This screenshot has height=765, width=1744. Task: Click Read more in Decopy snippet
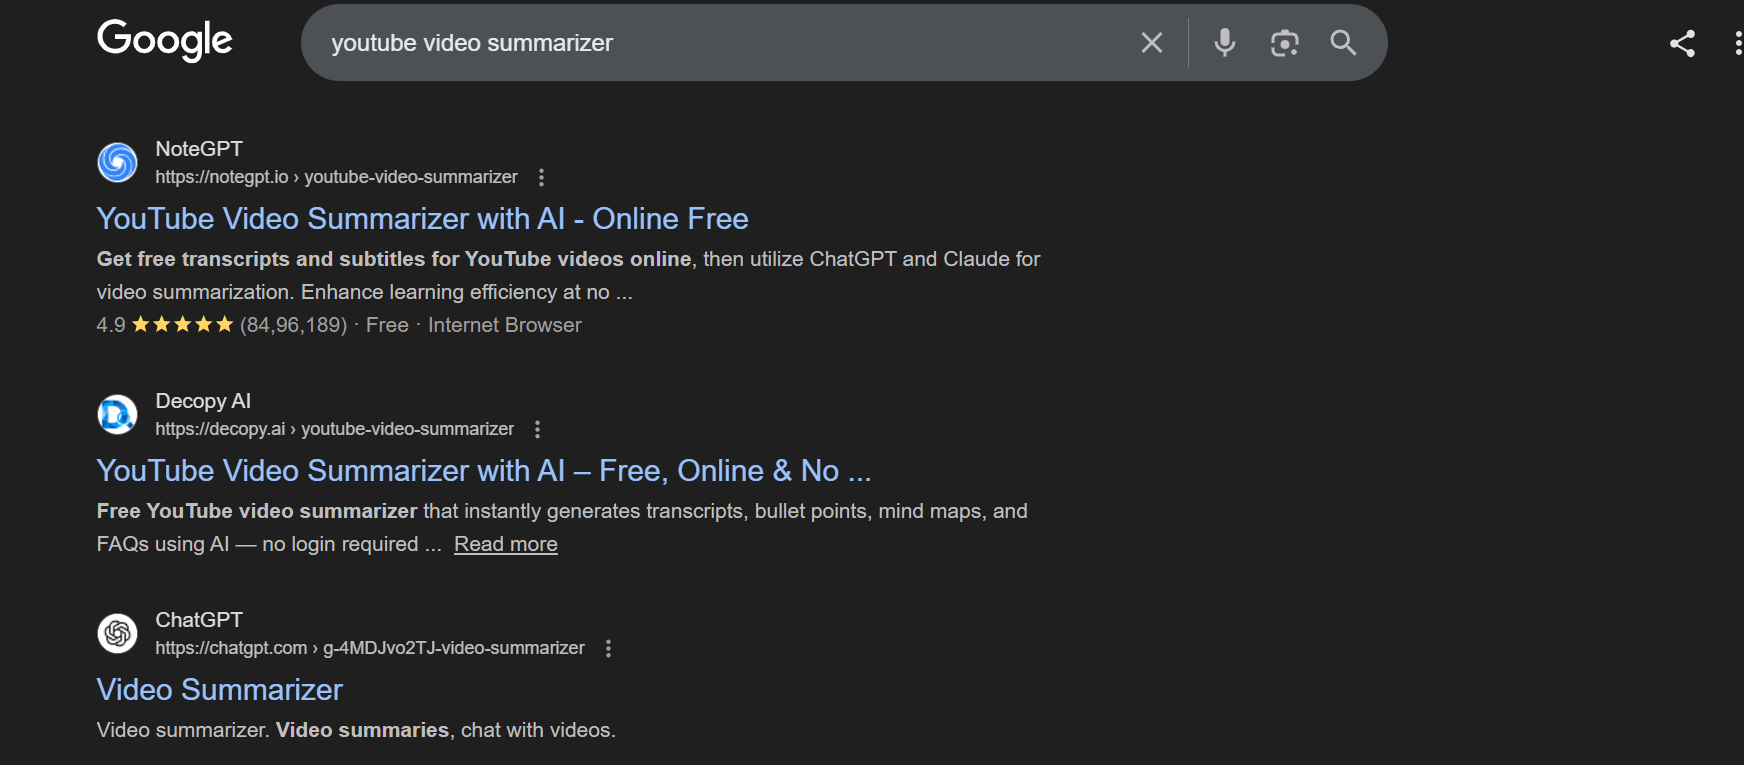(x=506, y=544)
